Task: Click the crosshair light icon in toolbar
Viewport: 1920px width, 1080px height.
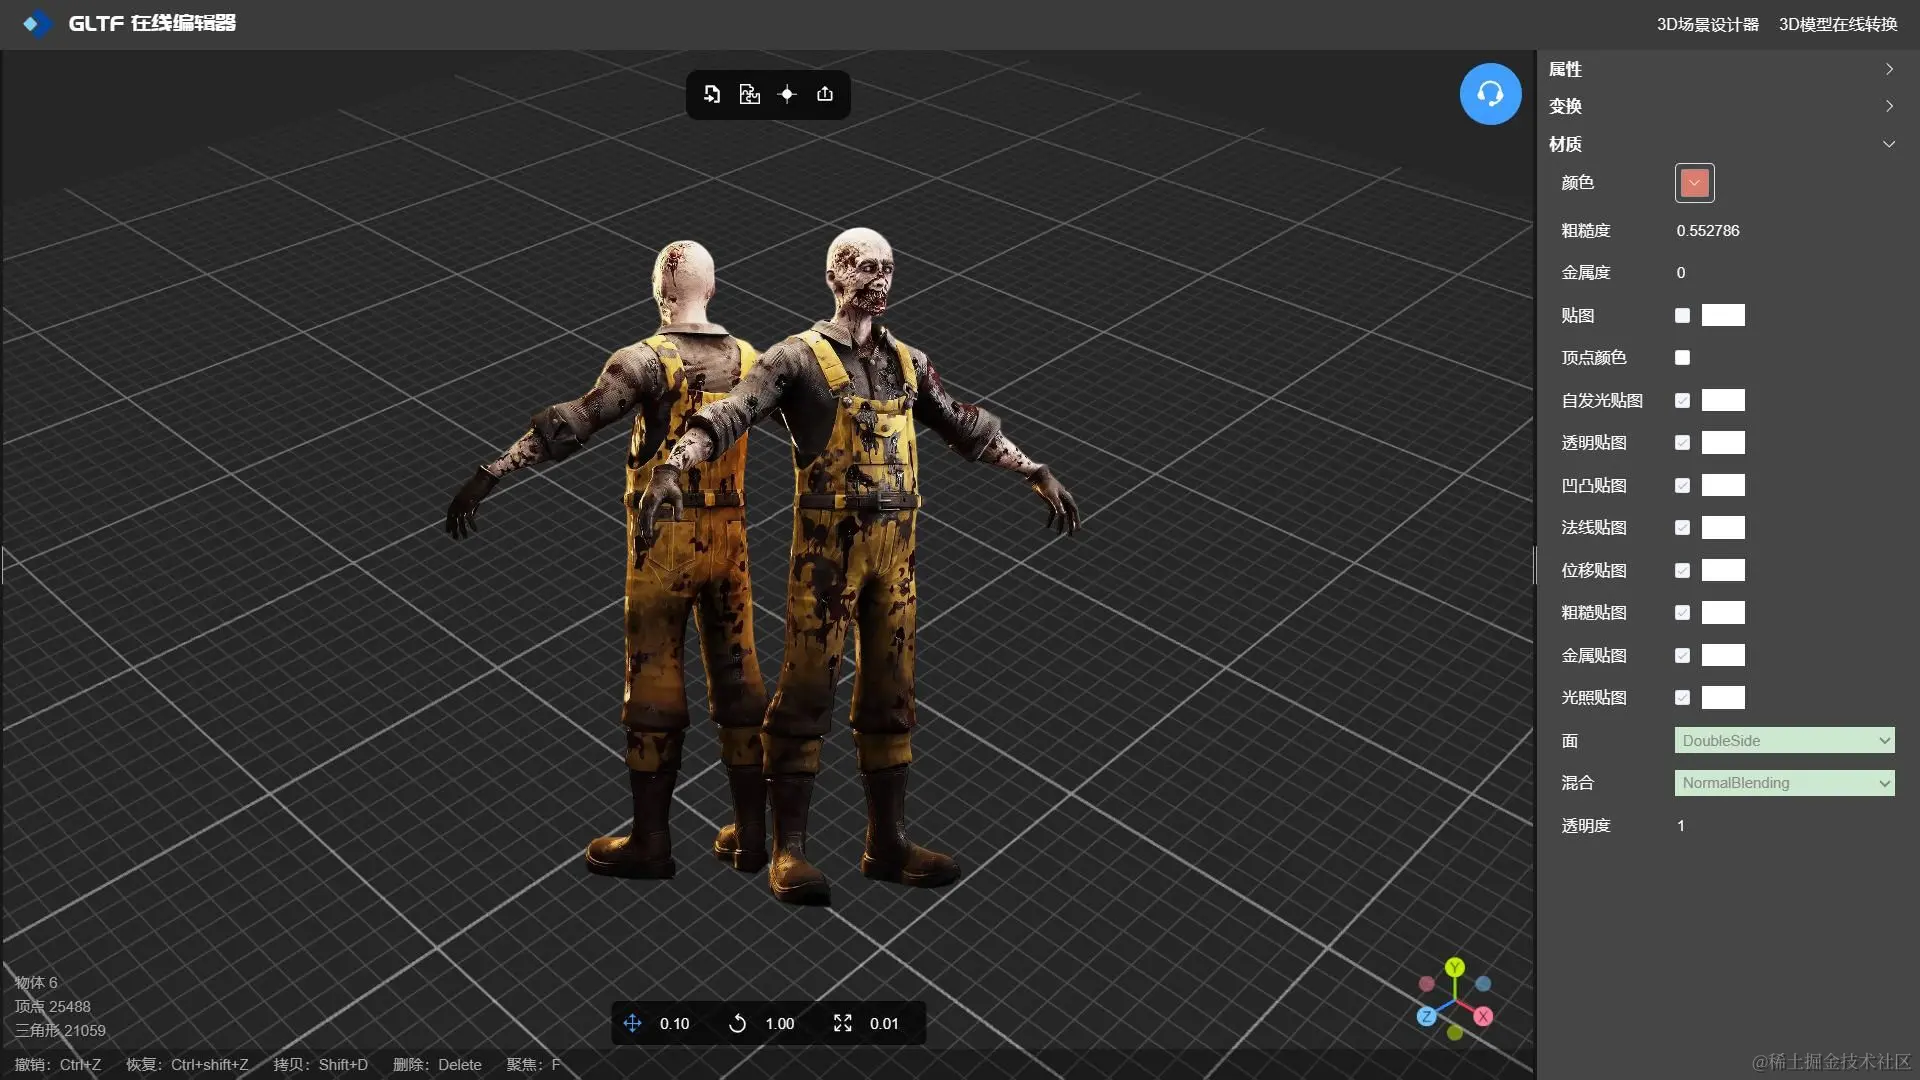Action: [x=787, y=94]
